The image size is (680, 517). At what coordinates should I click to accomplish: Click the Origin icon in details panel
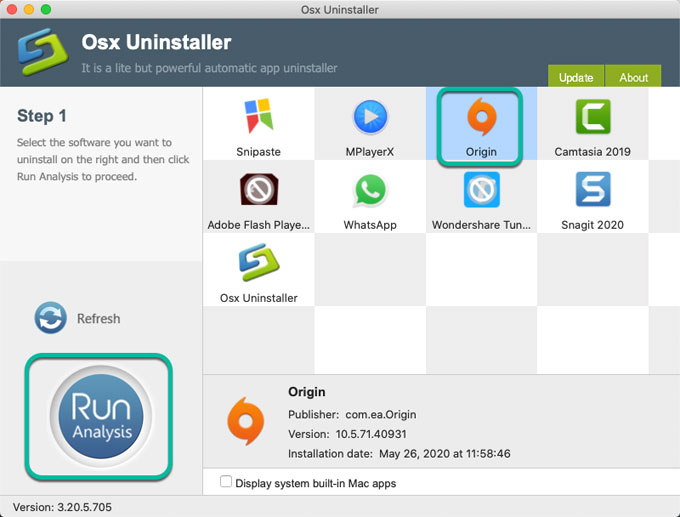pyautogui.click(x=245, y=421)
